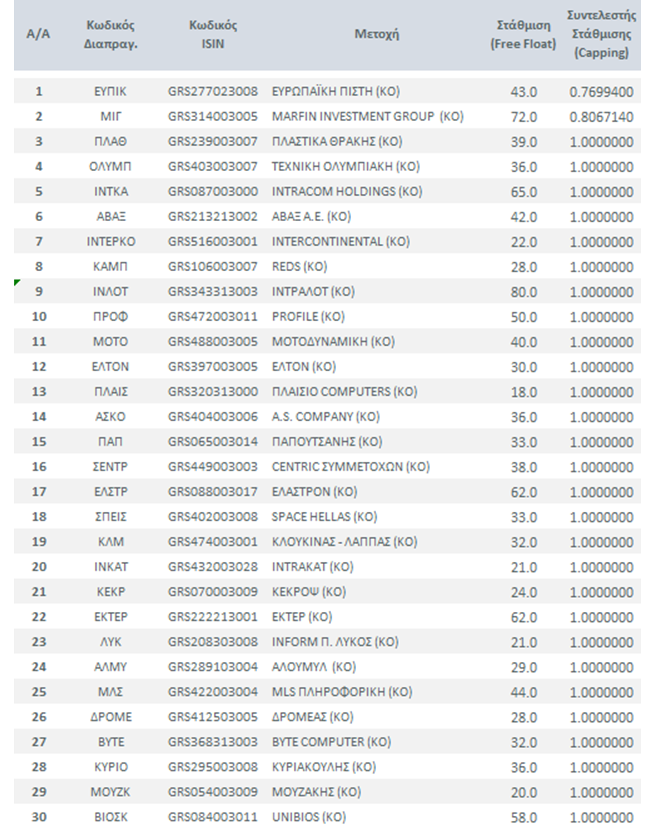Image resolution: width=645 pixels, height=824 pixels.
Task: Click ISIN GRS222213001
Action: pyautogui.click(x=213, y=617)
